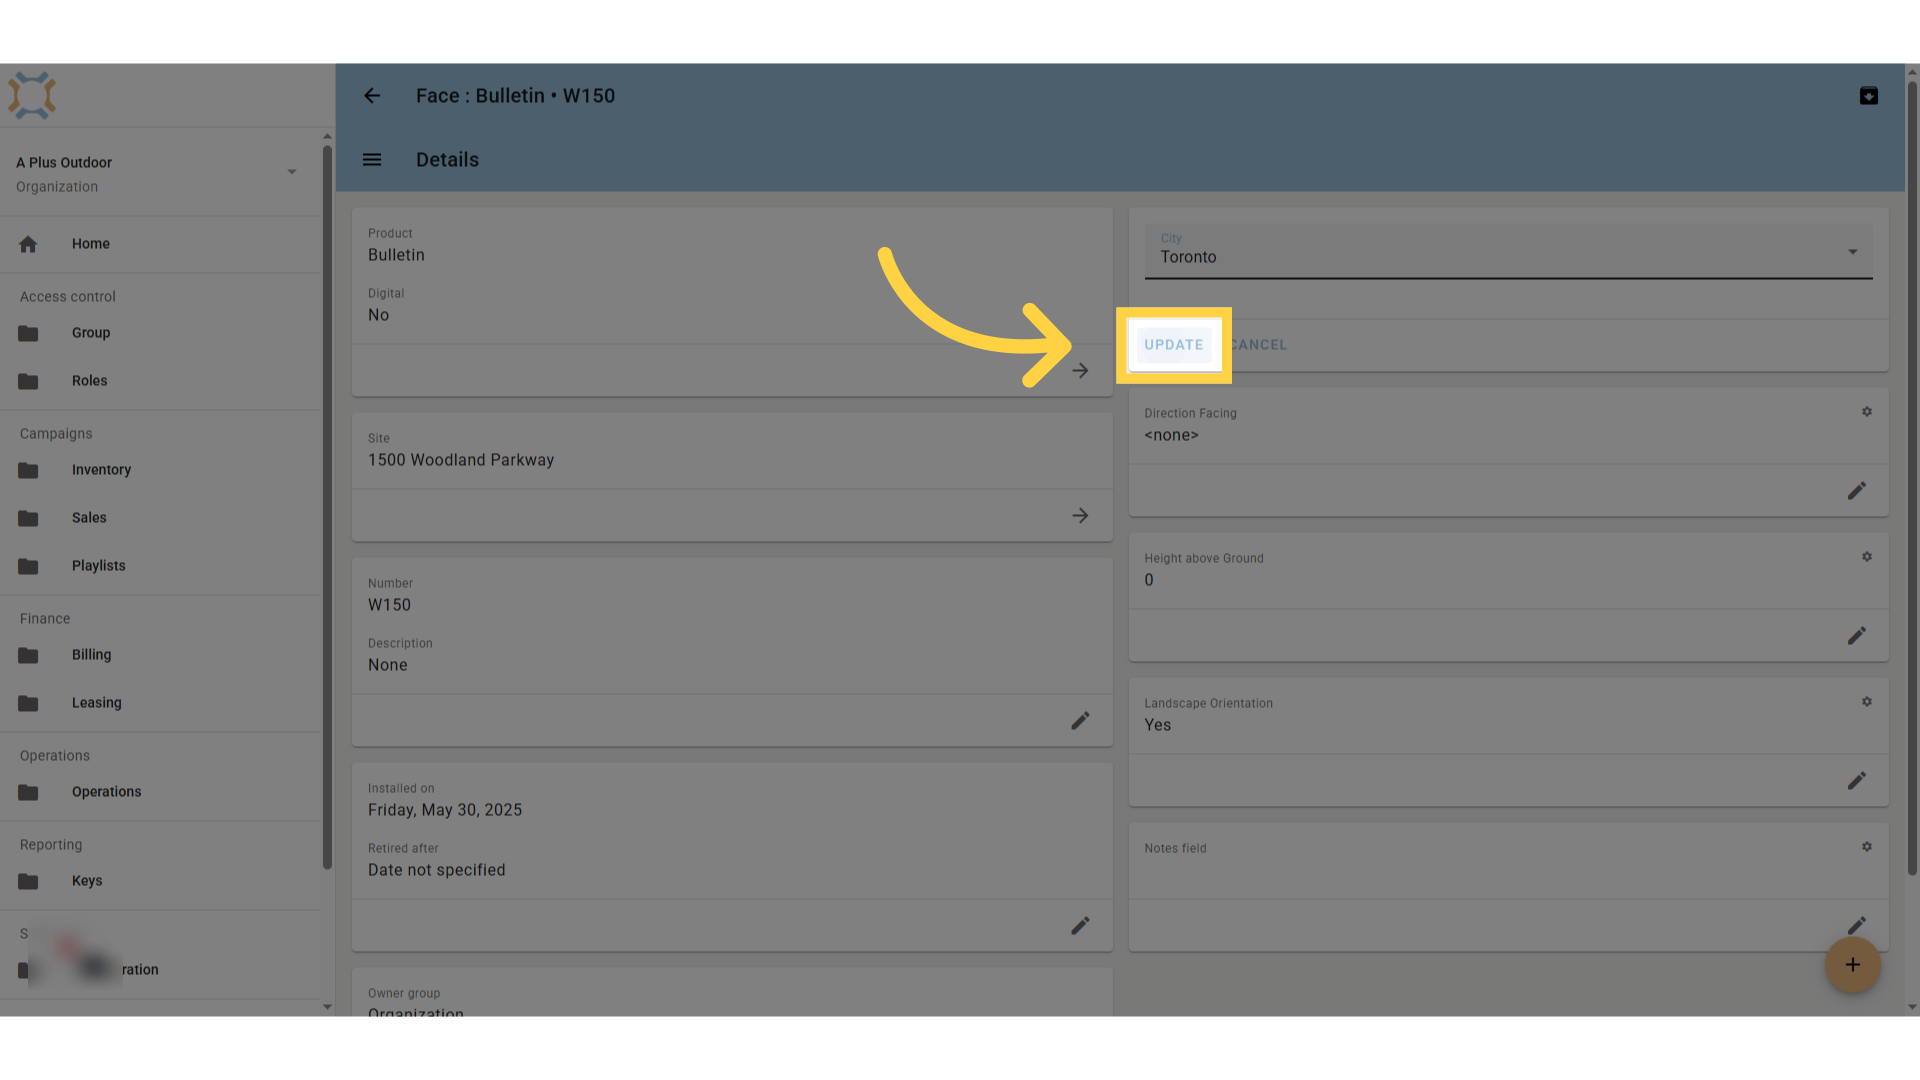
Task: Click the Inventory folder icon
Action: point(28,470)
